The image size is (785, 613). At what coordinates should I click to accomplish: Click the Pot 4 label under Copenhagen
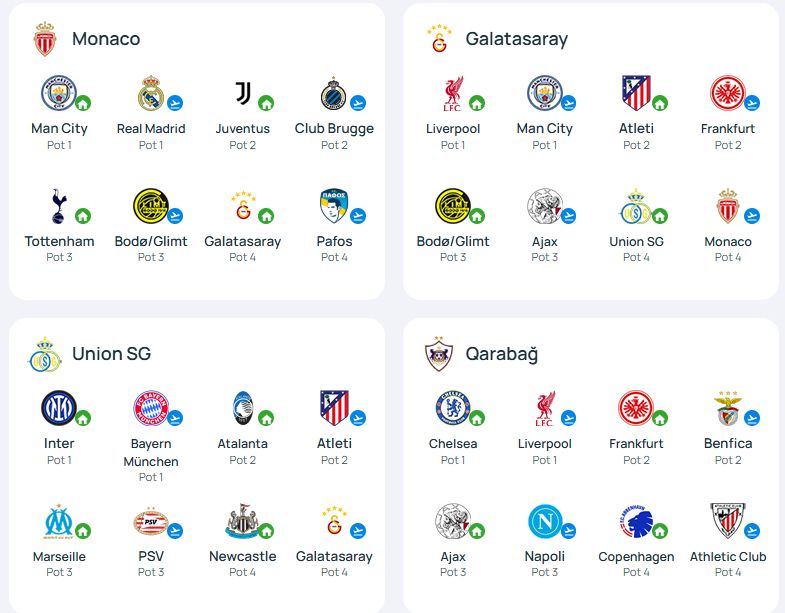pyautogui.click(x=637, y=572)
